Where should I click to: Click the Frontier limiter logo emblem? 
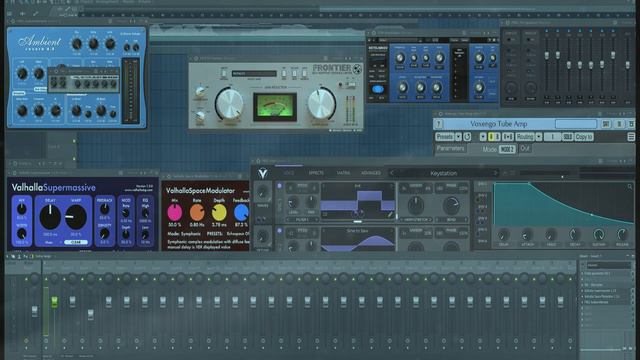[357, 69]
